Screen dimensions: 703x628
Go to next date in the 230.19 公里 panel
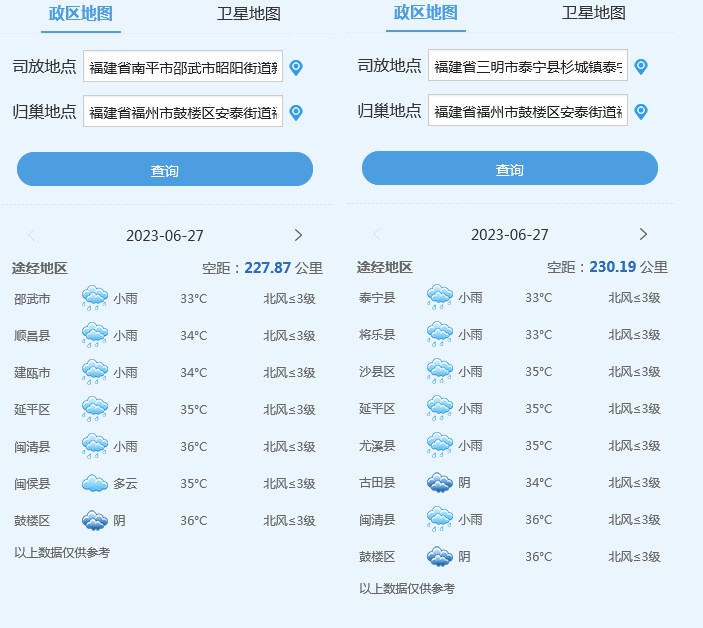coord(643,234)
